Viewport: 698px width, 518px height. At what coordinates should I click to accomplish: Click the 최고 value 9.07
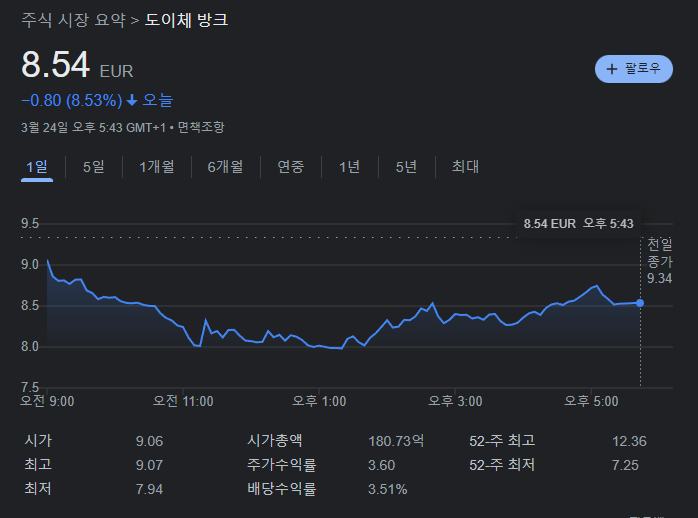coord(150,465)
